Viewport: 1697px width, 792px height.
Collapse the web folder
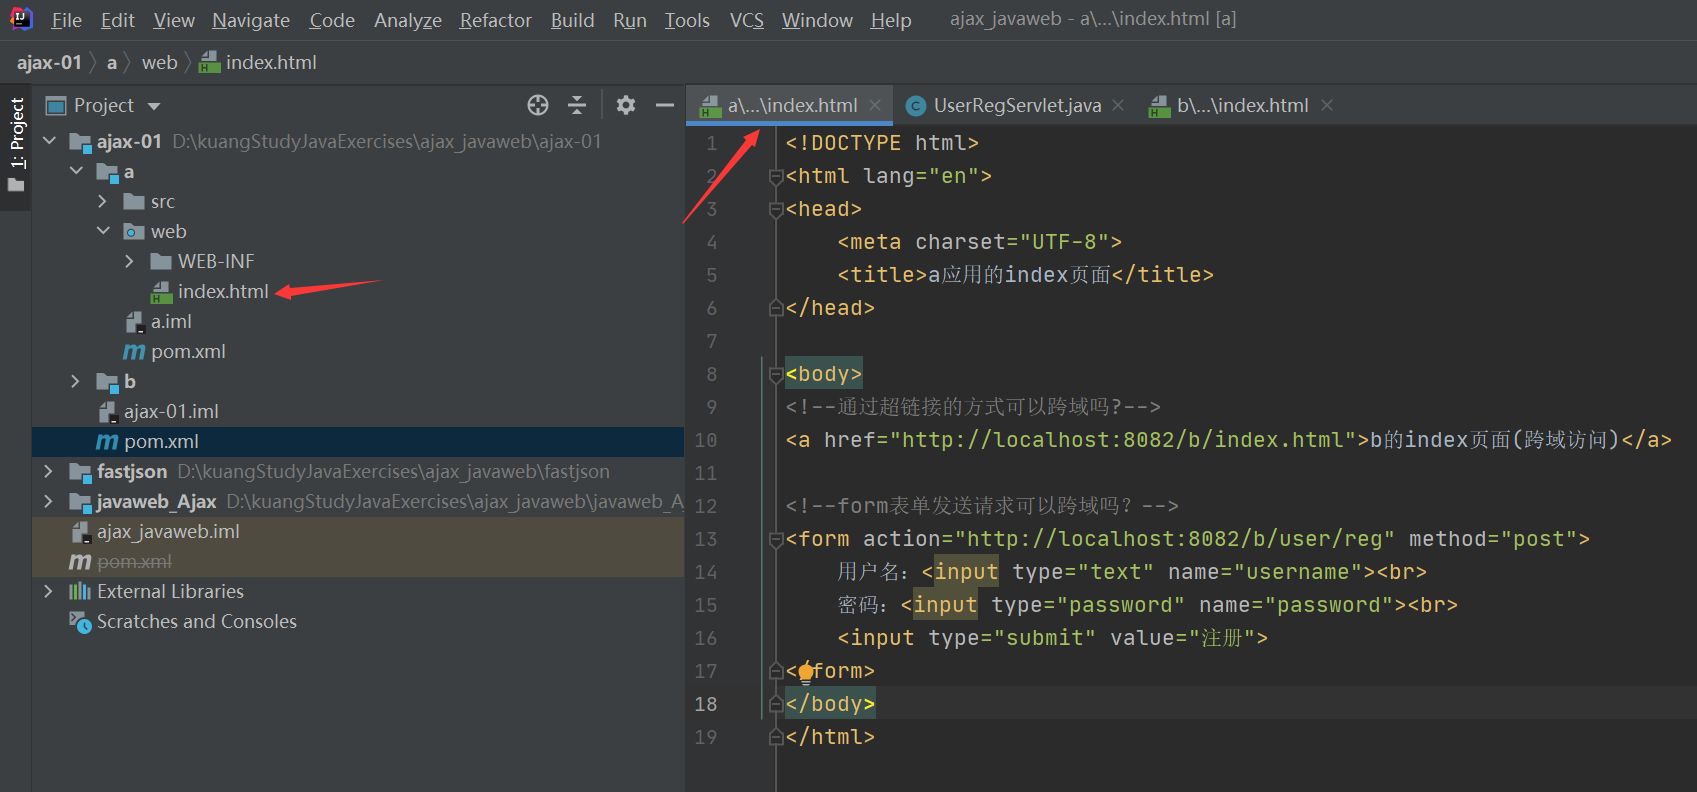(x=103, y=231)
